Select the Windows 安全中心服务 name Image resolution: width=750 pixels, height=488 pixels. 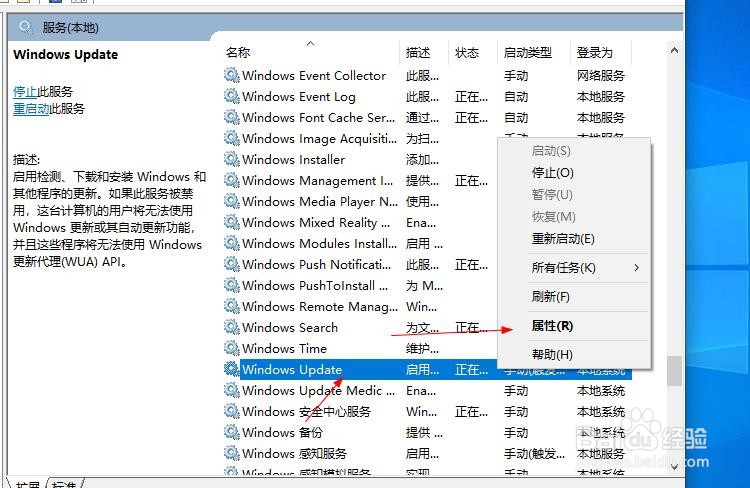[307, 412]
